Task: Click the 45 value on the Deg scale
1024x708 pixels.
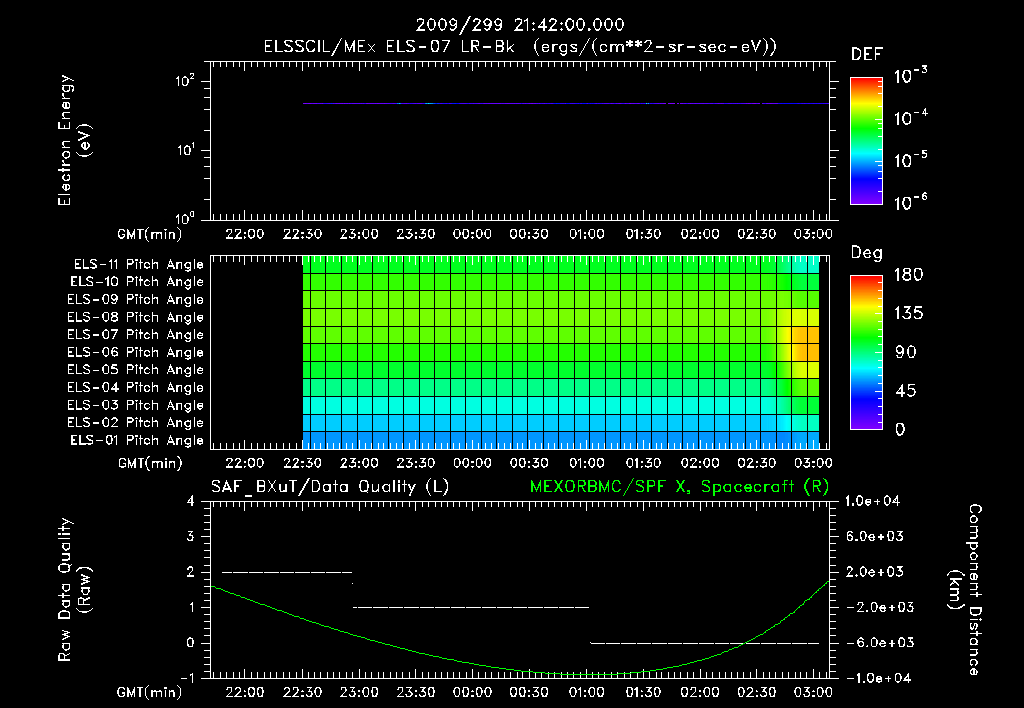Action: tap(906, 391)
